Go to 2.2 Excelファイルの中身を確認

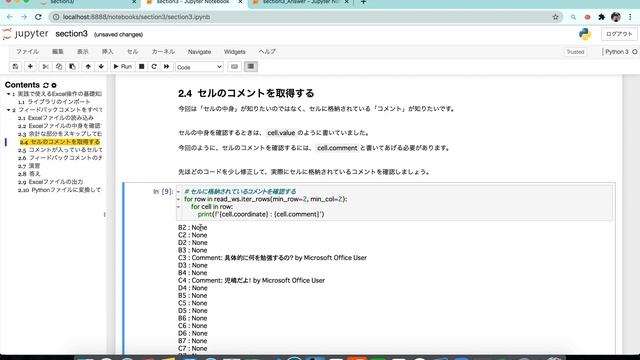[60, 126]
